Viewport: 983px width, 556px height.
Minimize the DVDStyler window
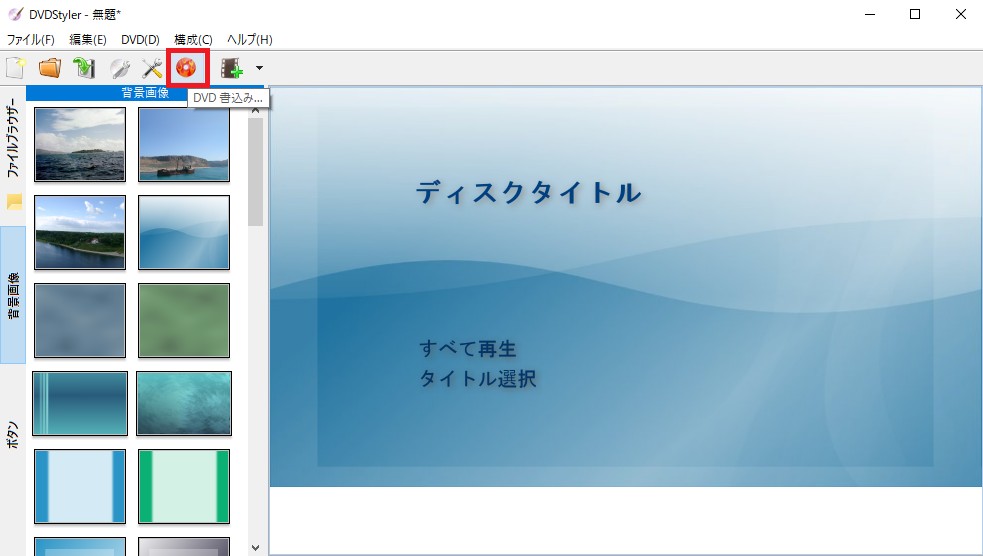[870, 14]
